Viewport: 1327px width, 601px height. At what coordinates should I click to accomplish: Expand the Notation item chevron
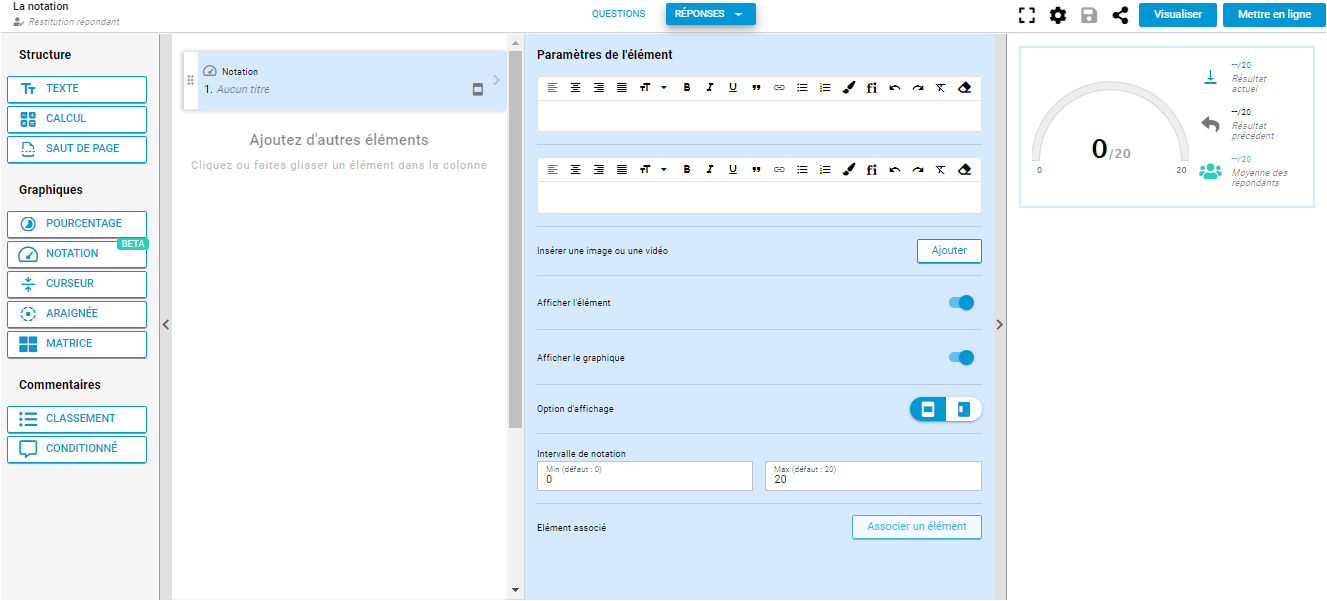496,80
